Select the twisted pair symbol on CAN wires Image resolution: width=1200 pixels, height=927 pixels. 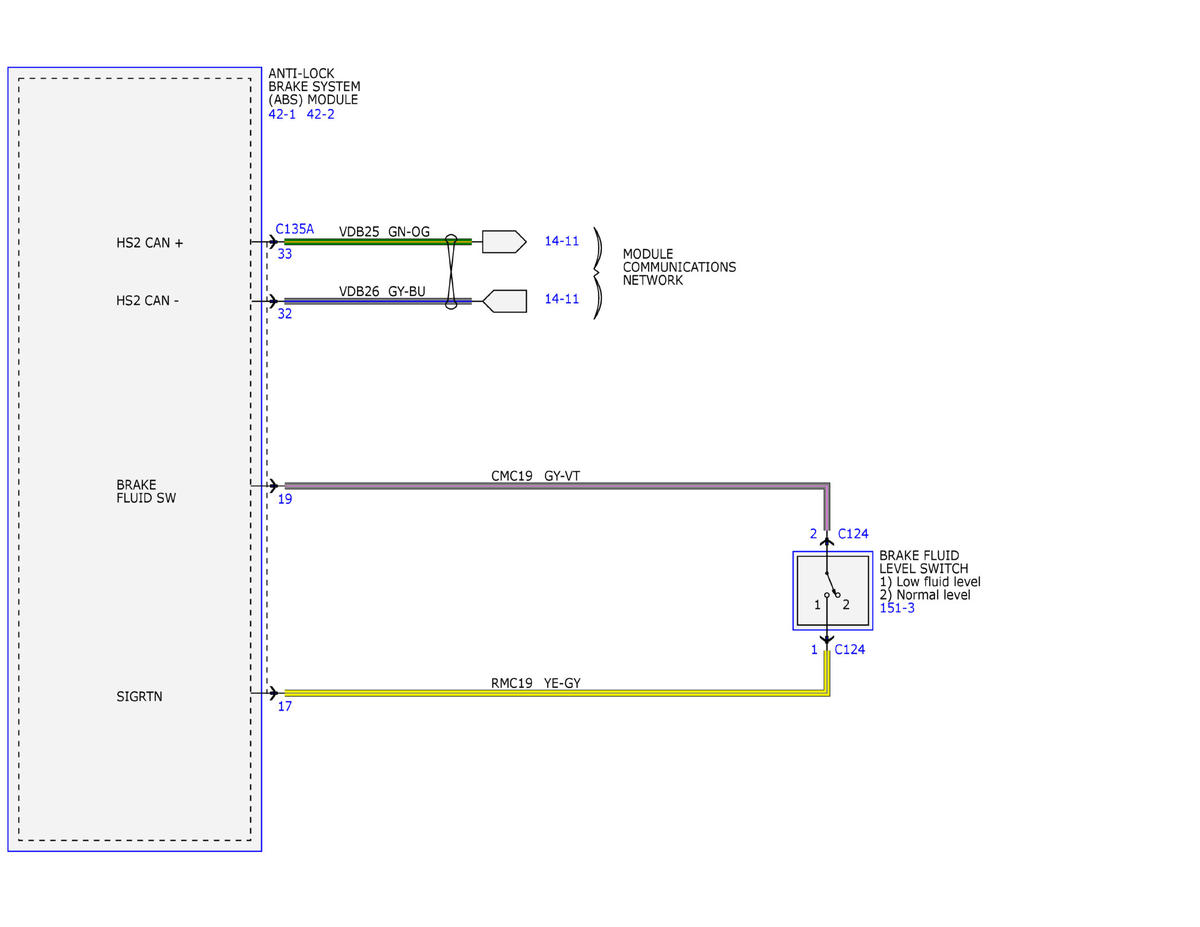[452, 271]
